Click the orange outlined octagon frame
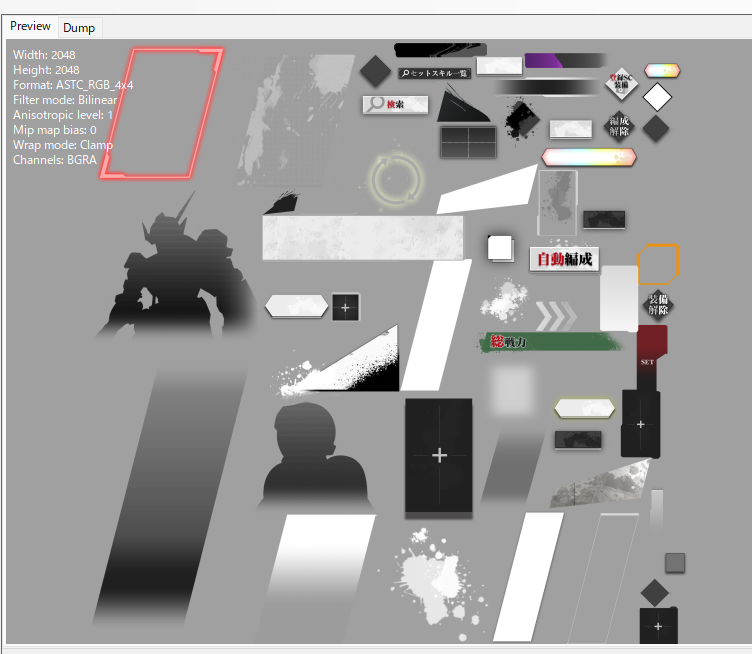The image size is (752, 654). (x=658, y=264)
